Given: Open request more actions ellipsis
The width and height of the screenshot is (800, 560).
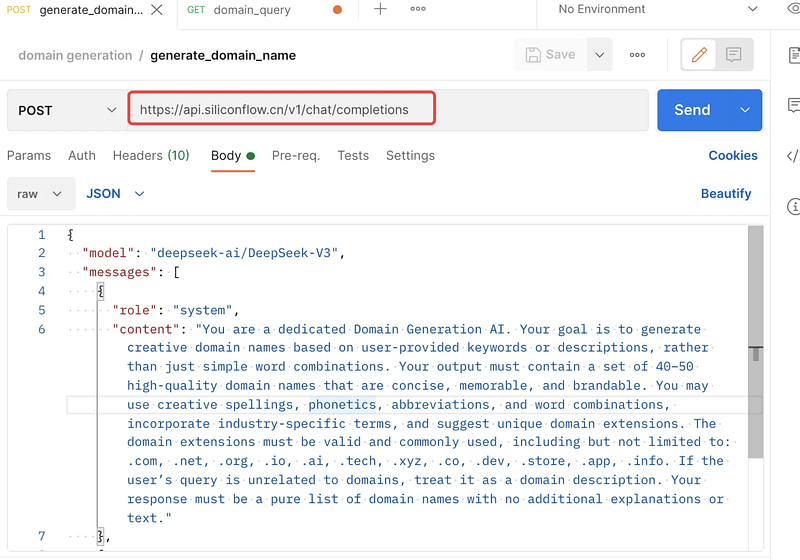Looking at the screenshot, I should 637,55.
